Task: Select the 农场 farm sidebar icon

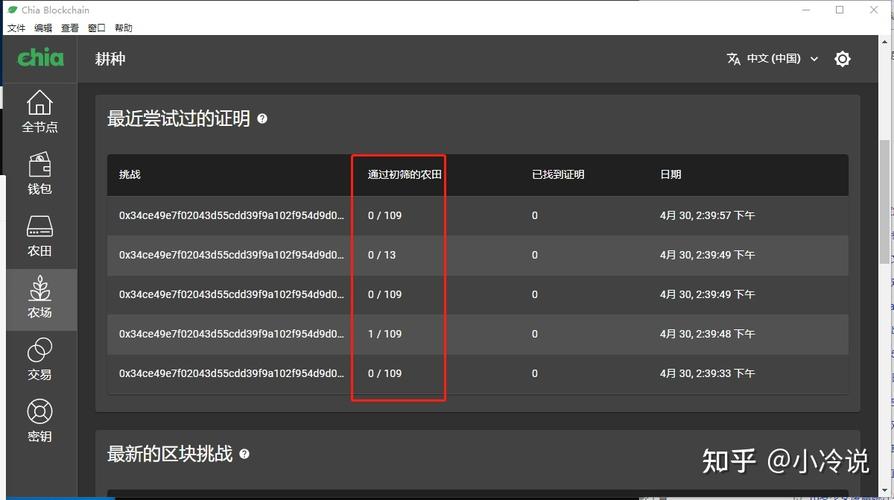Action: 39,298
